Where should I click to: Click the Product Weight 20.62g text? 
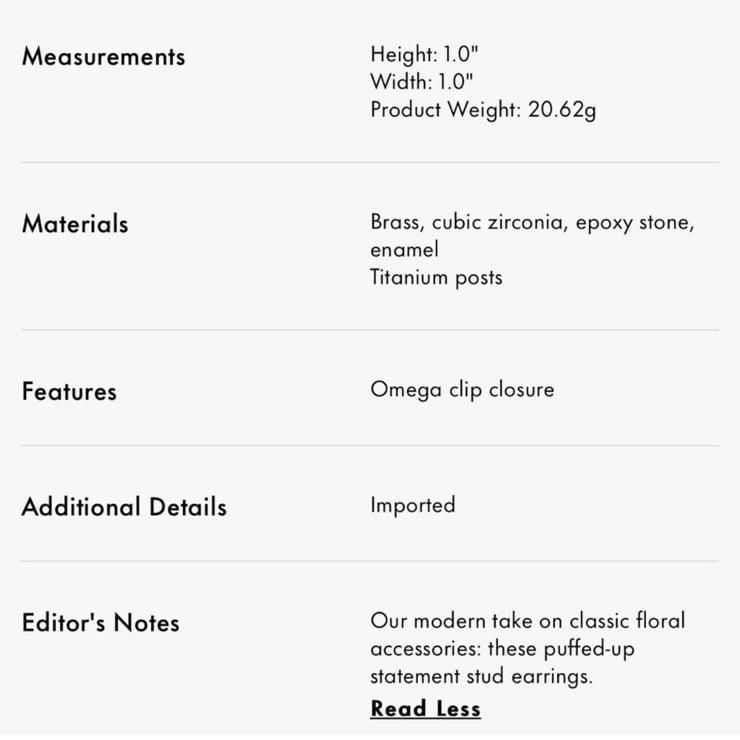tap(483, 110)
